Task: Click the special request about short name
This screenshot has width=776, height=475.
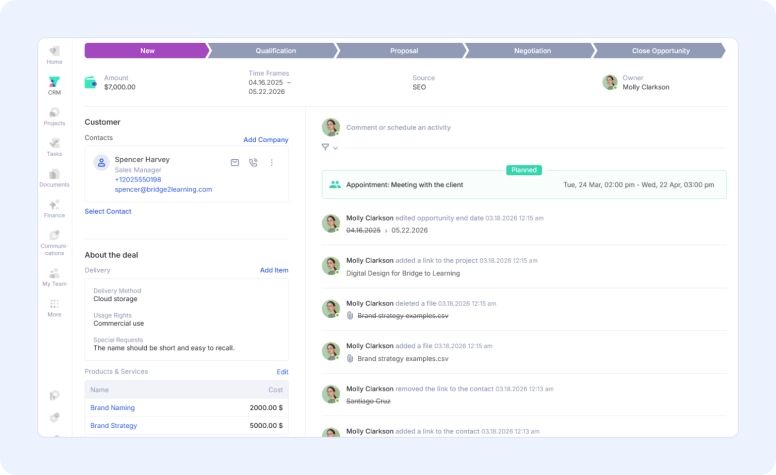Action: (x=164, y=348)
